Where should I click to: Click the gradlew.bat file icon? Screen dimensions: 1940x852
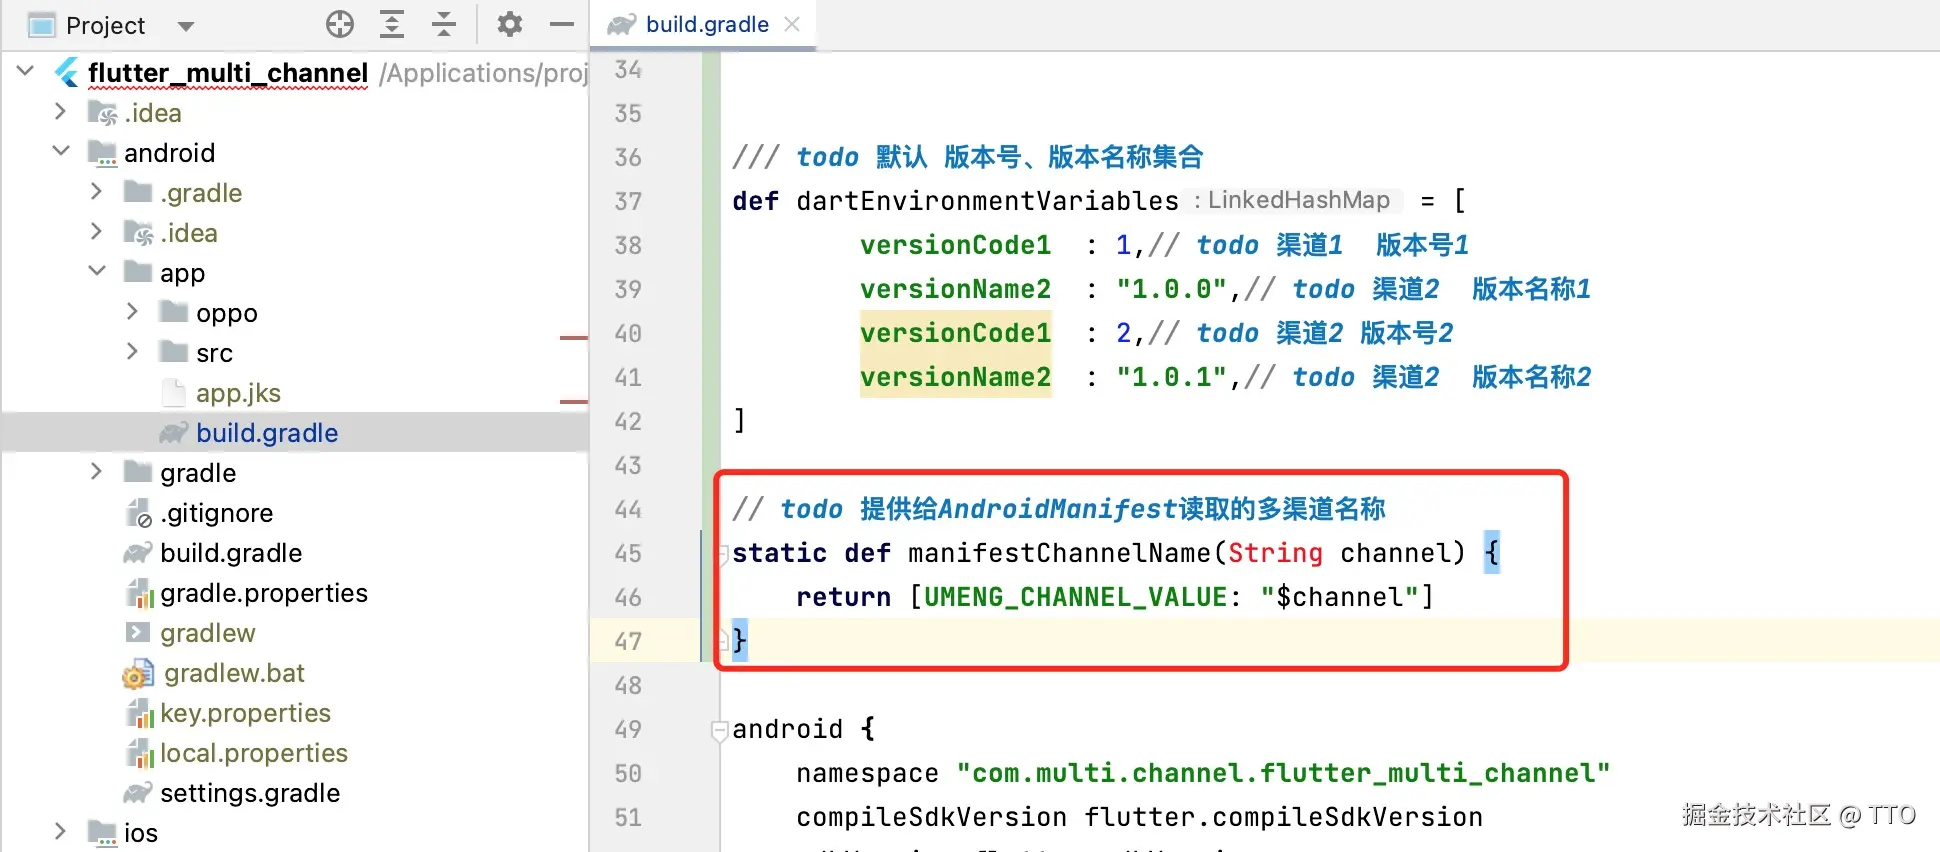(x=138, y=674)
